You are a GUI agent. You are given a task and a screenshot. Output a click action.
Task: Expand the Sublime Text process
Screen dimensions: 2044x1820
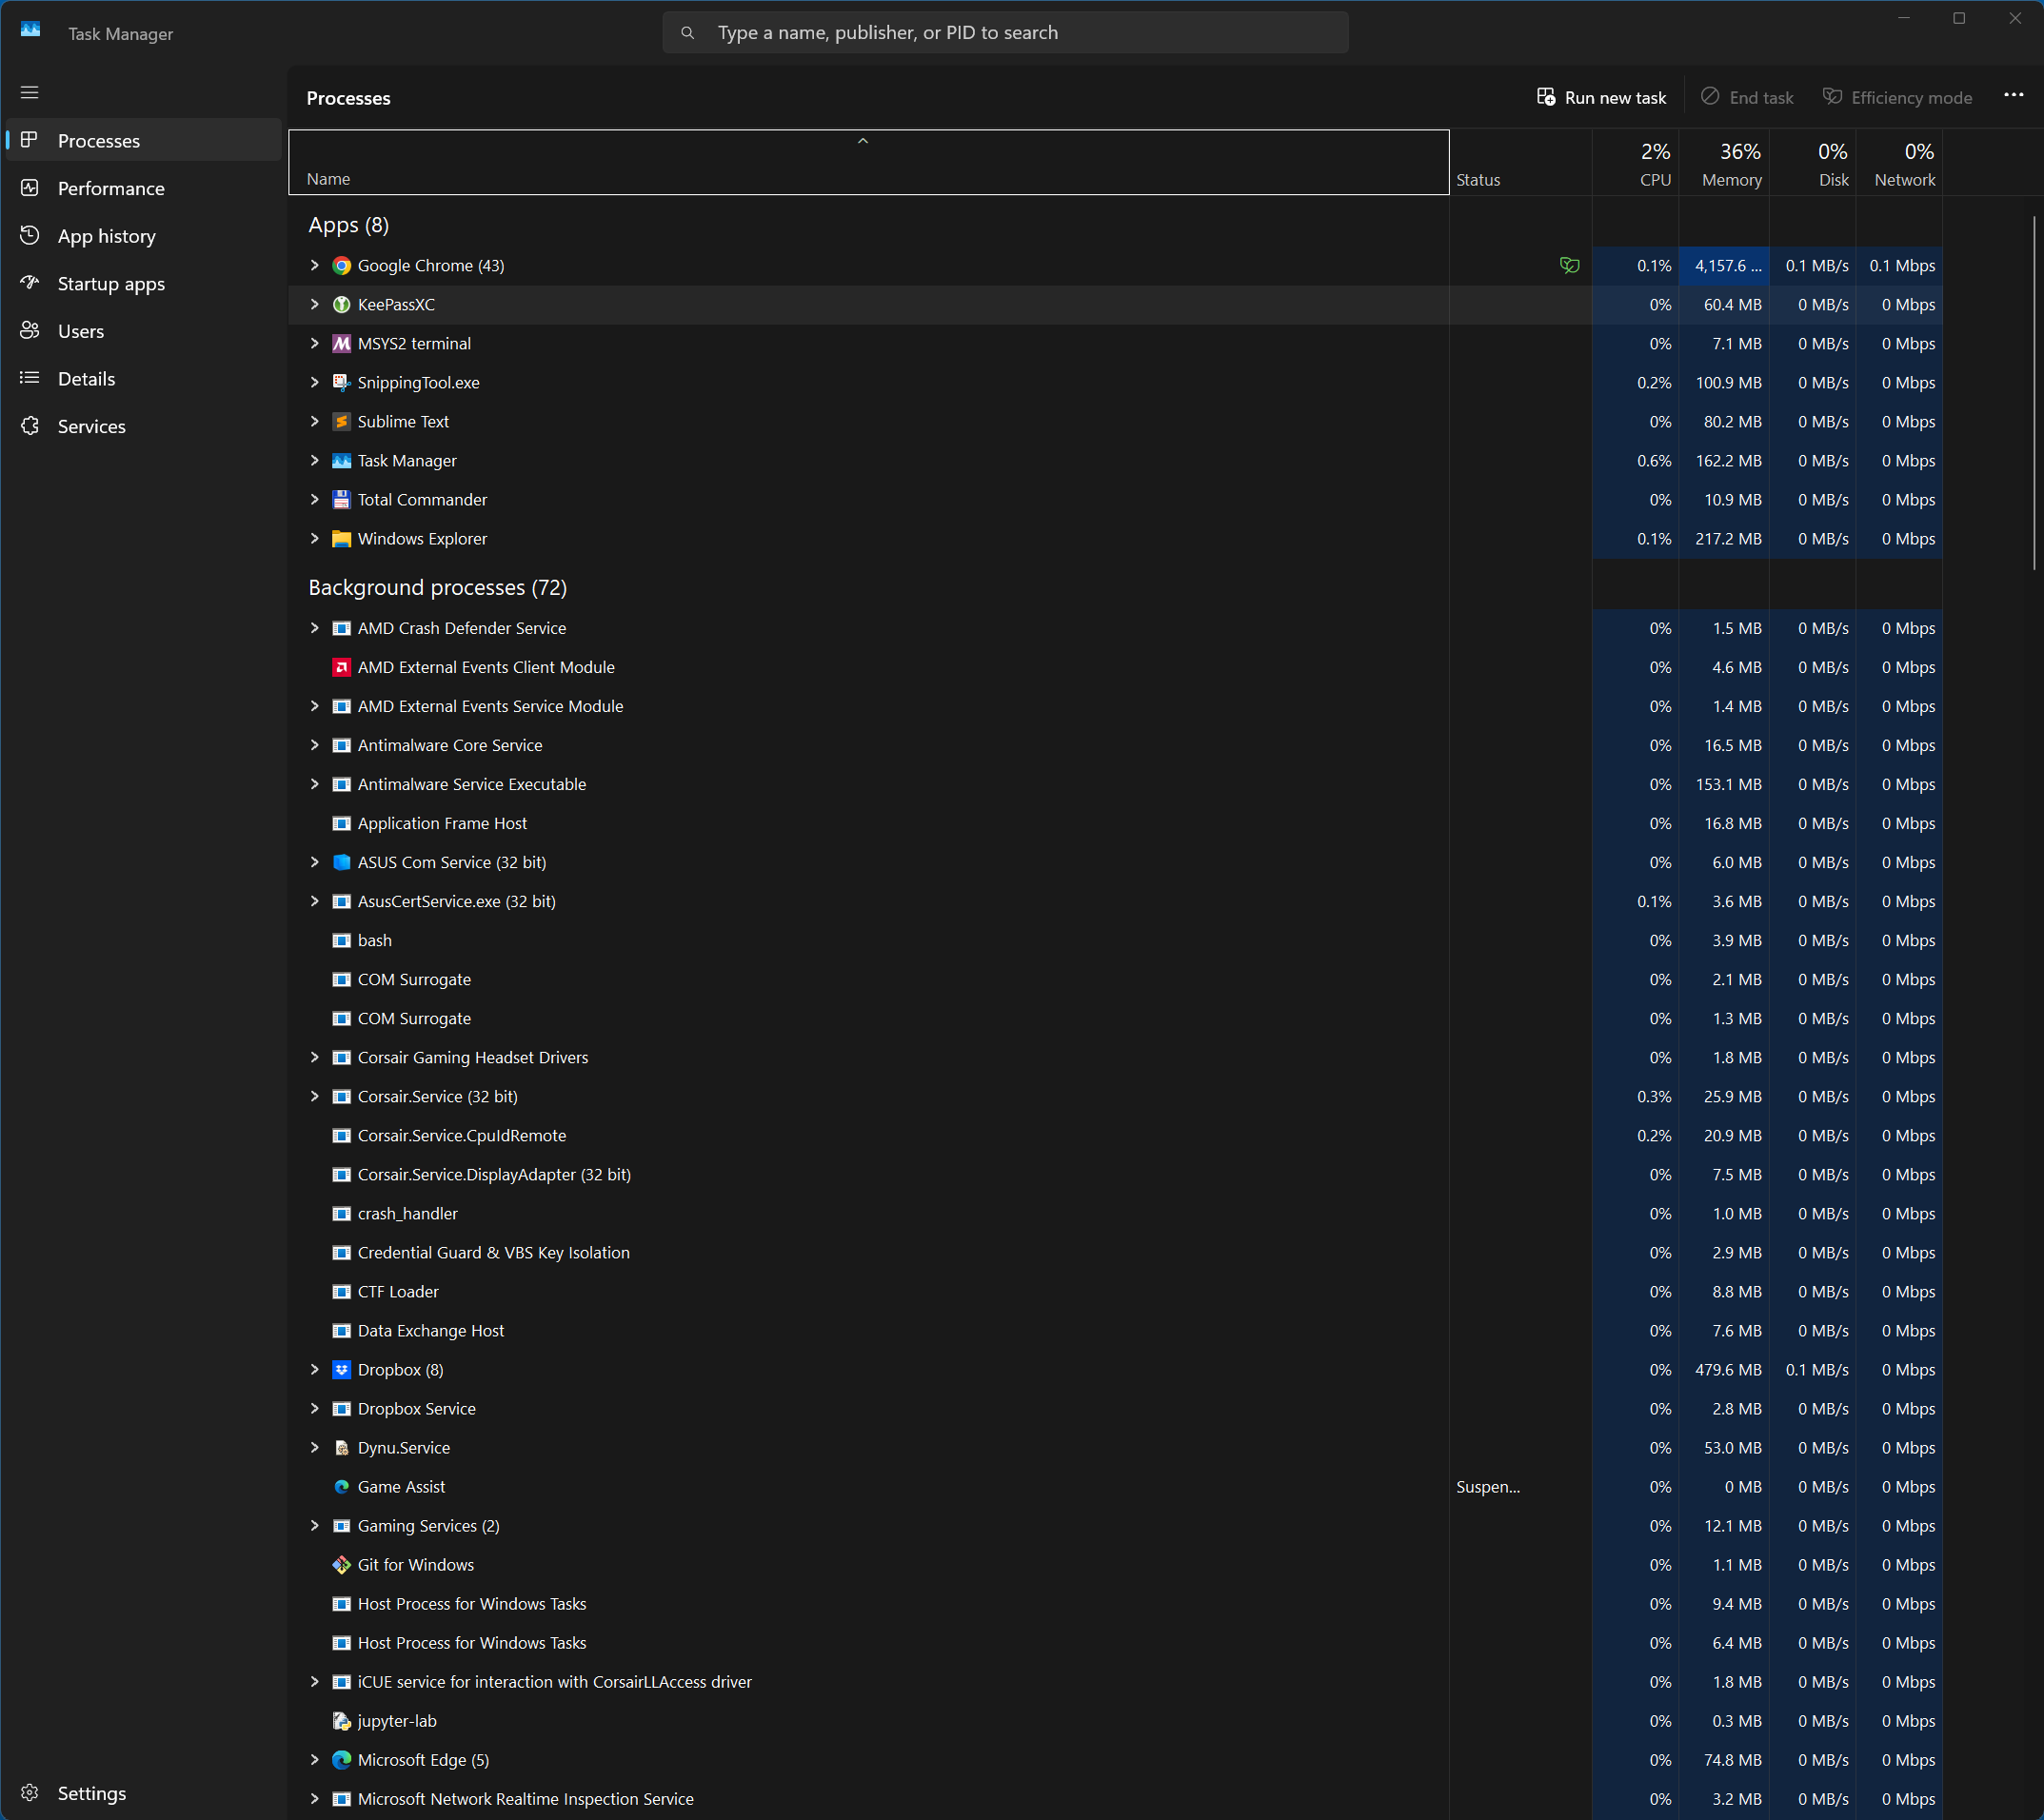click(x=314, y=421)
